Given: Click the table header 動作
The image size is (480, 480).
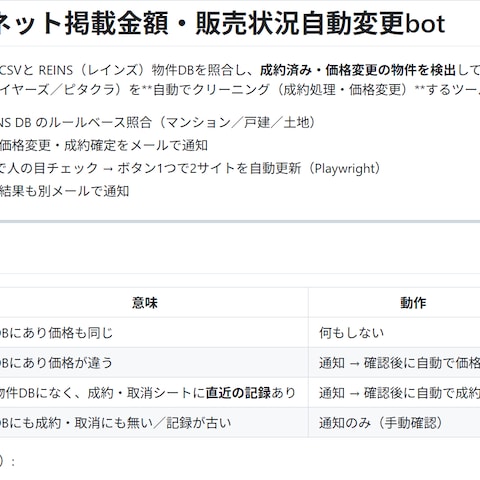Looking at the screenshot, I should tap(413, 303).
